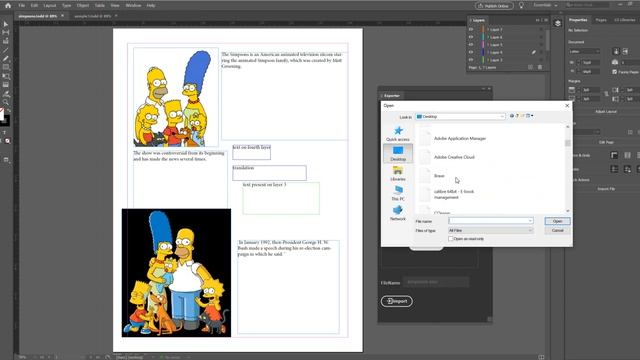Image resolution: width=640 pixels, height=360 pixels.
Task: Select the Adobe Application Manager entry
Action: pos(460,138)
